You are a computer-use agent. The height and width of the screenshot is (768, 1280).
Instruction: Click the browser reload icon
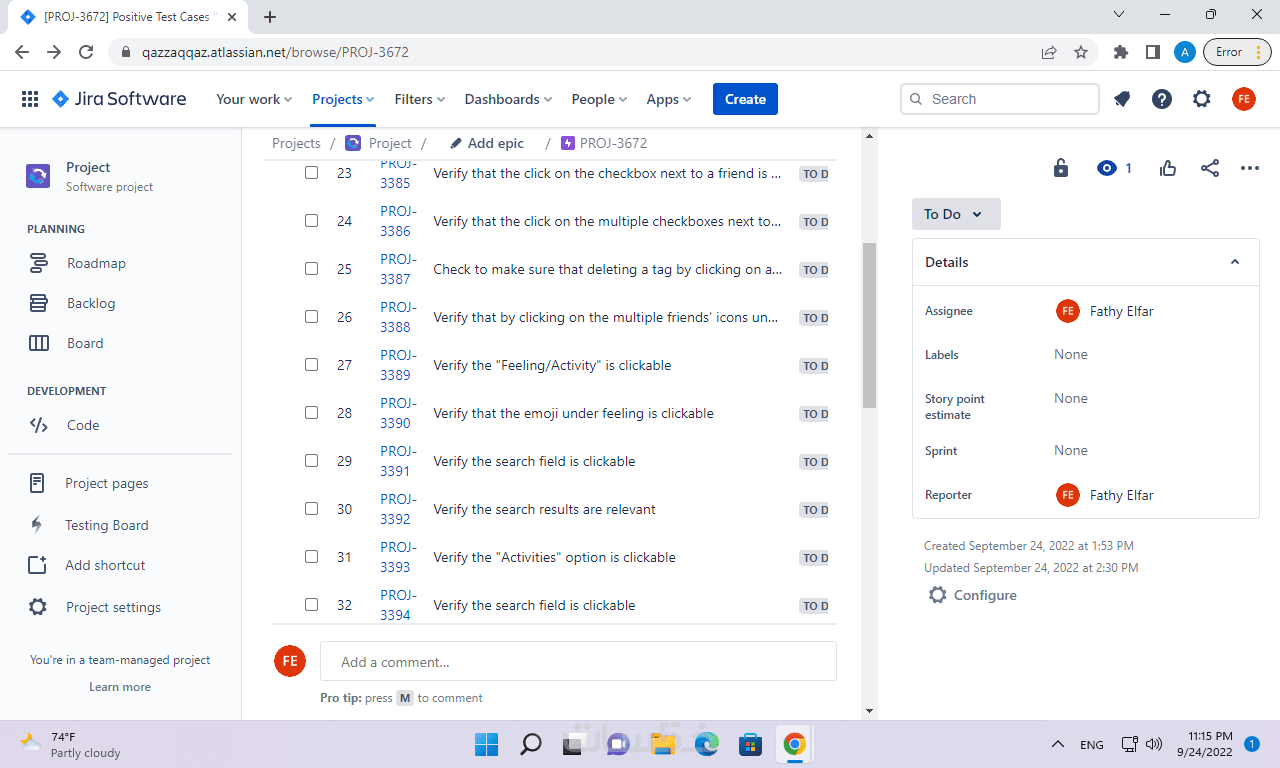click(86, 52)
